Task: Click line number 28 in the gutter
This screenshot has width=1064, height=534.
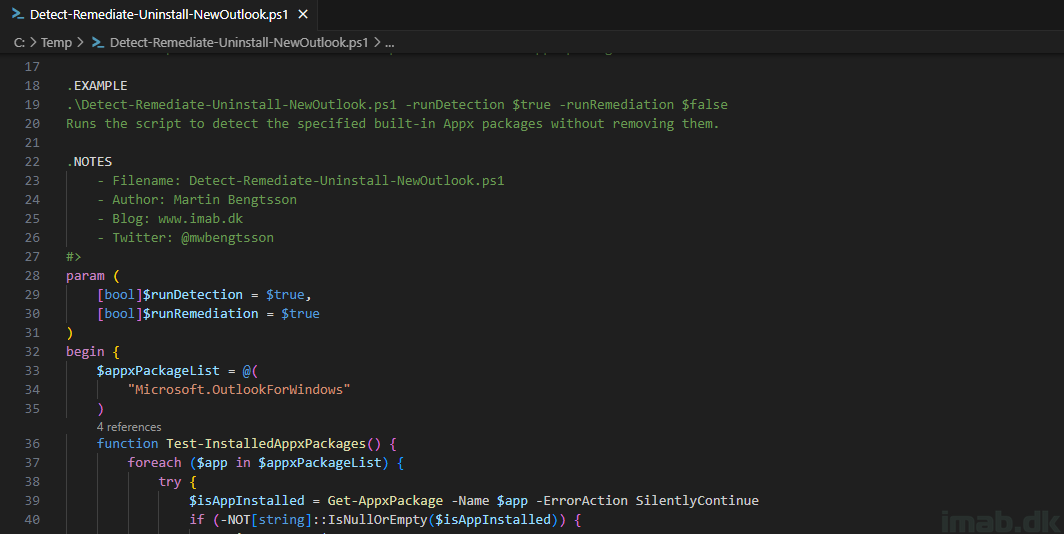Action: click(x=32, y=275)
